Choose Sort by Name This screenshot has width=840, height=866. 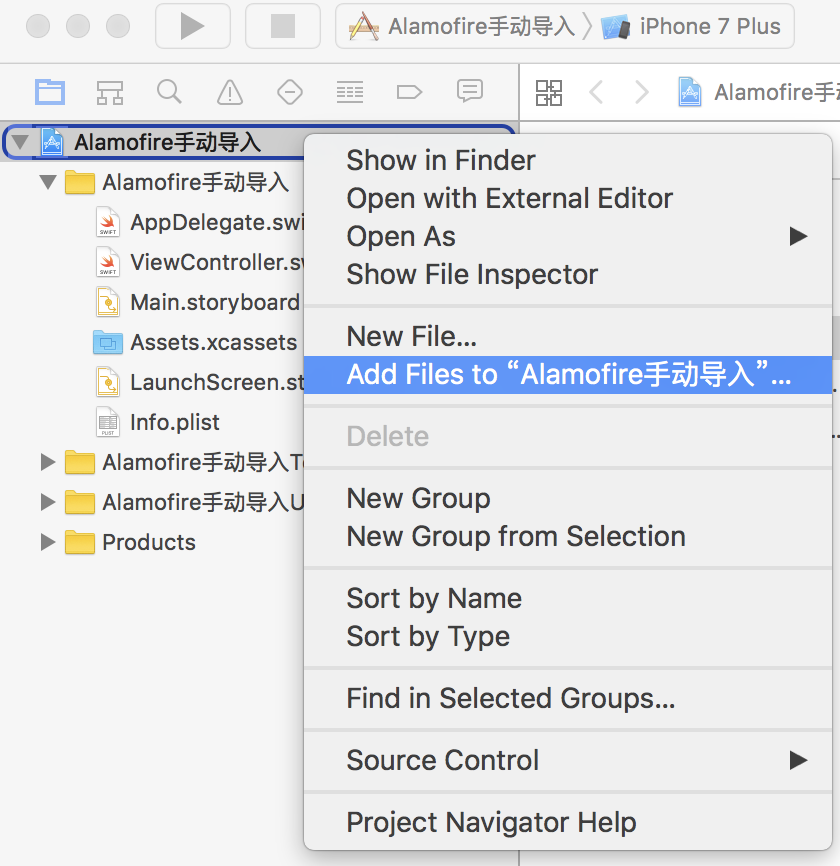tap(568, 598)
